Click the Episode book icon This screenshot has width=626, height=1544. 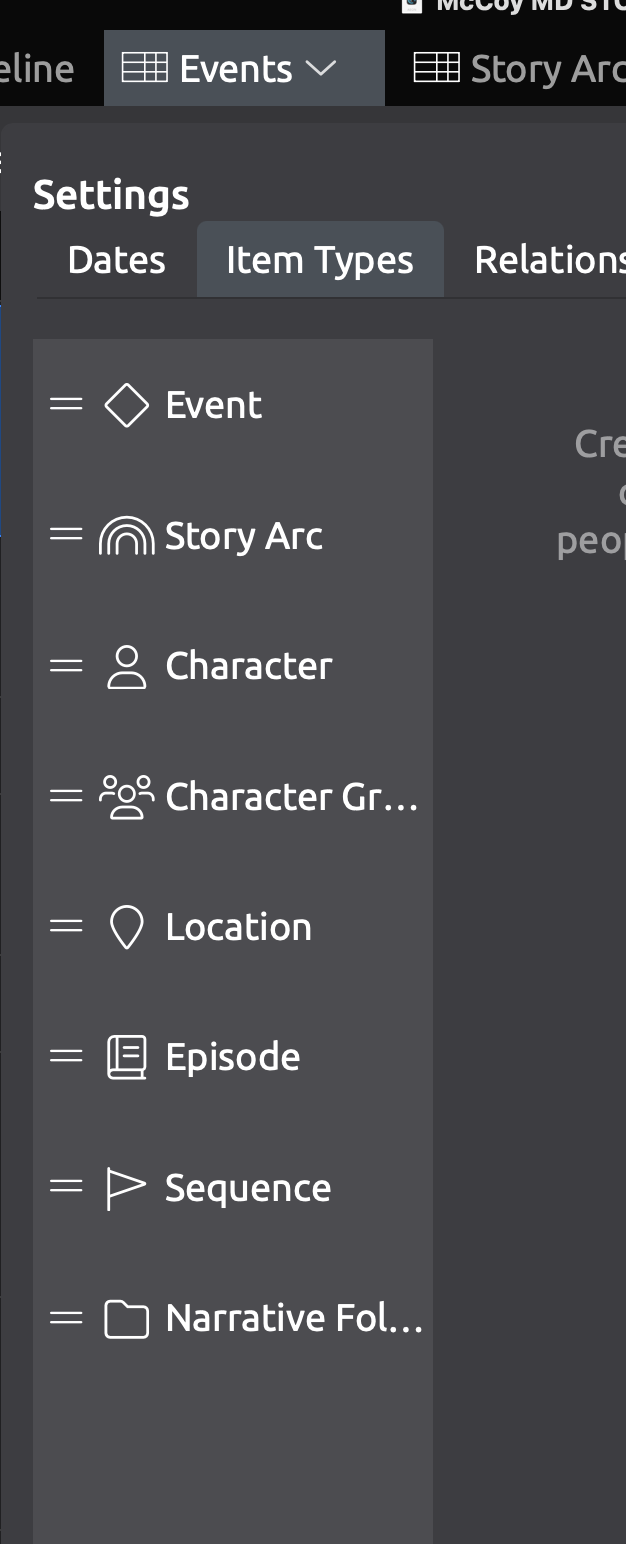pos(126,1058)
